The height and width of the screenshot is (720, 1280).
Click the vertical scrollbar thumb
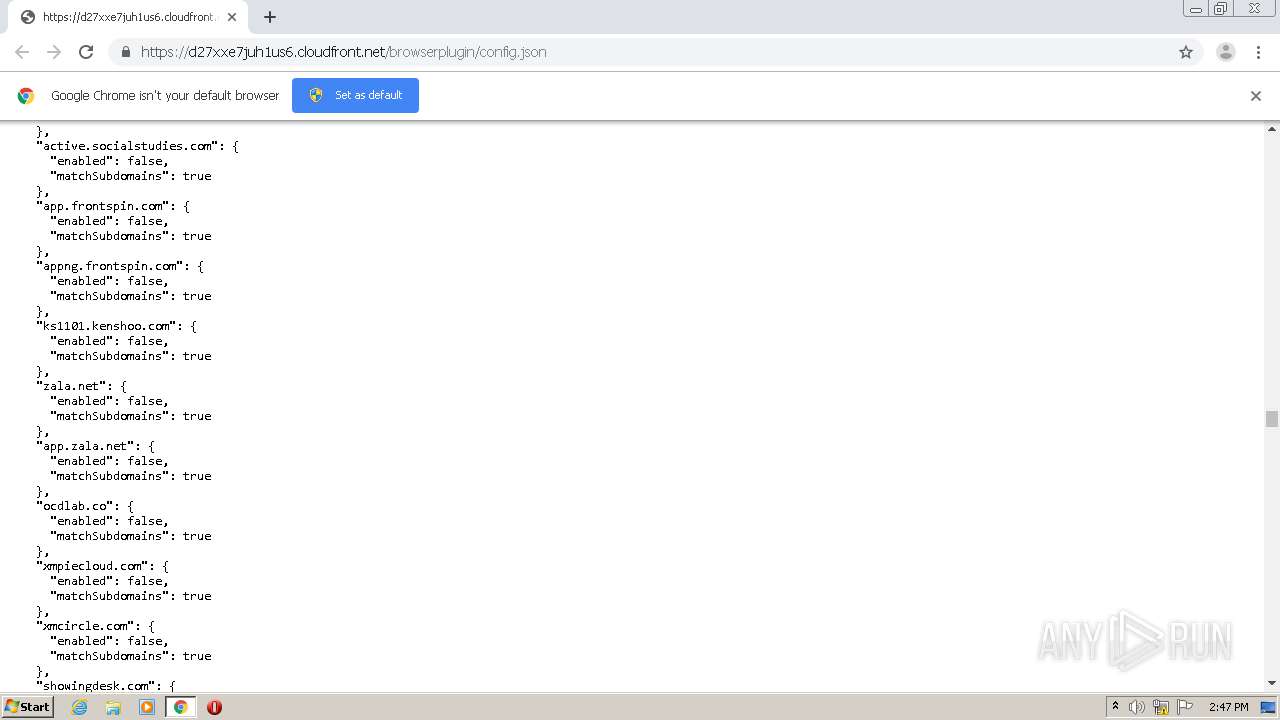1272,419
